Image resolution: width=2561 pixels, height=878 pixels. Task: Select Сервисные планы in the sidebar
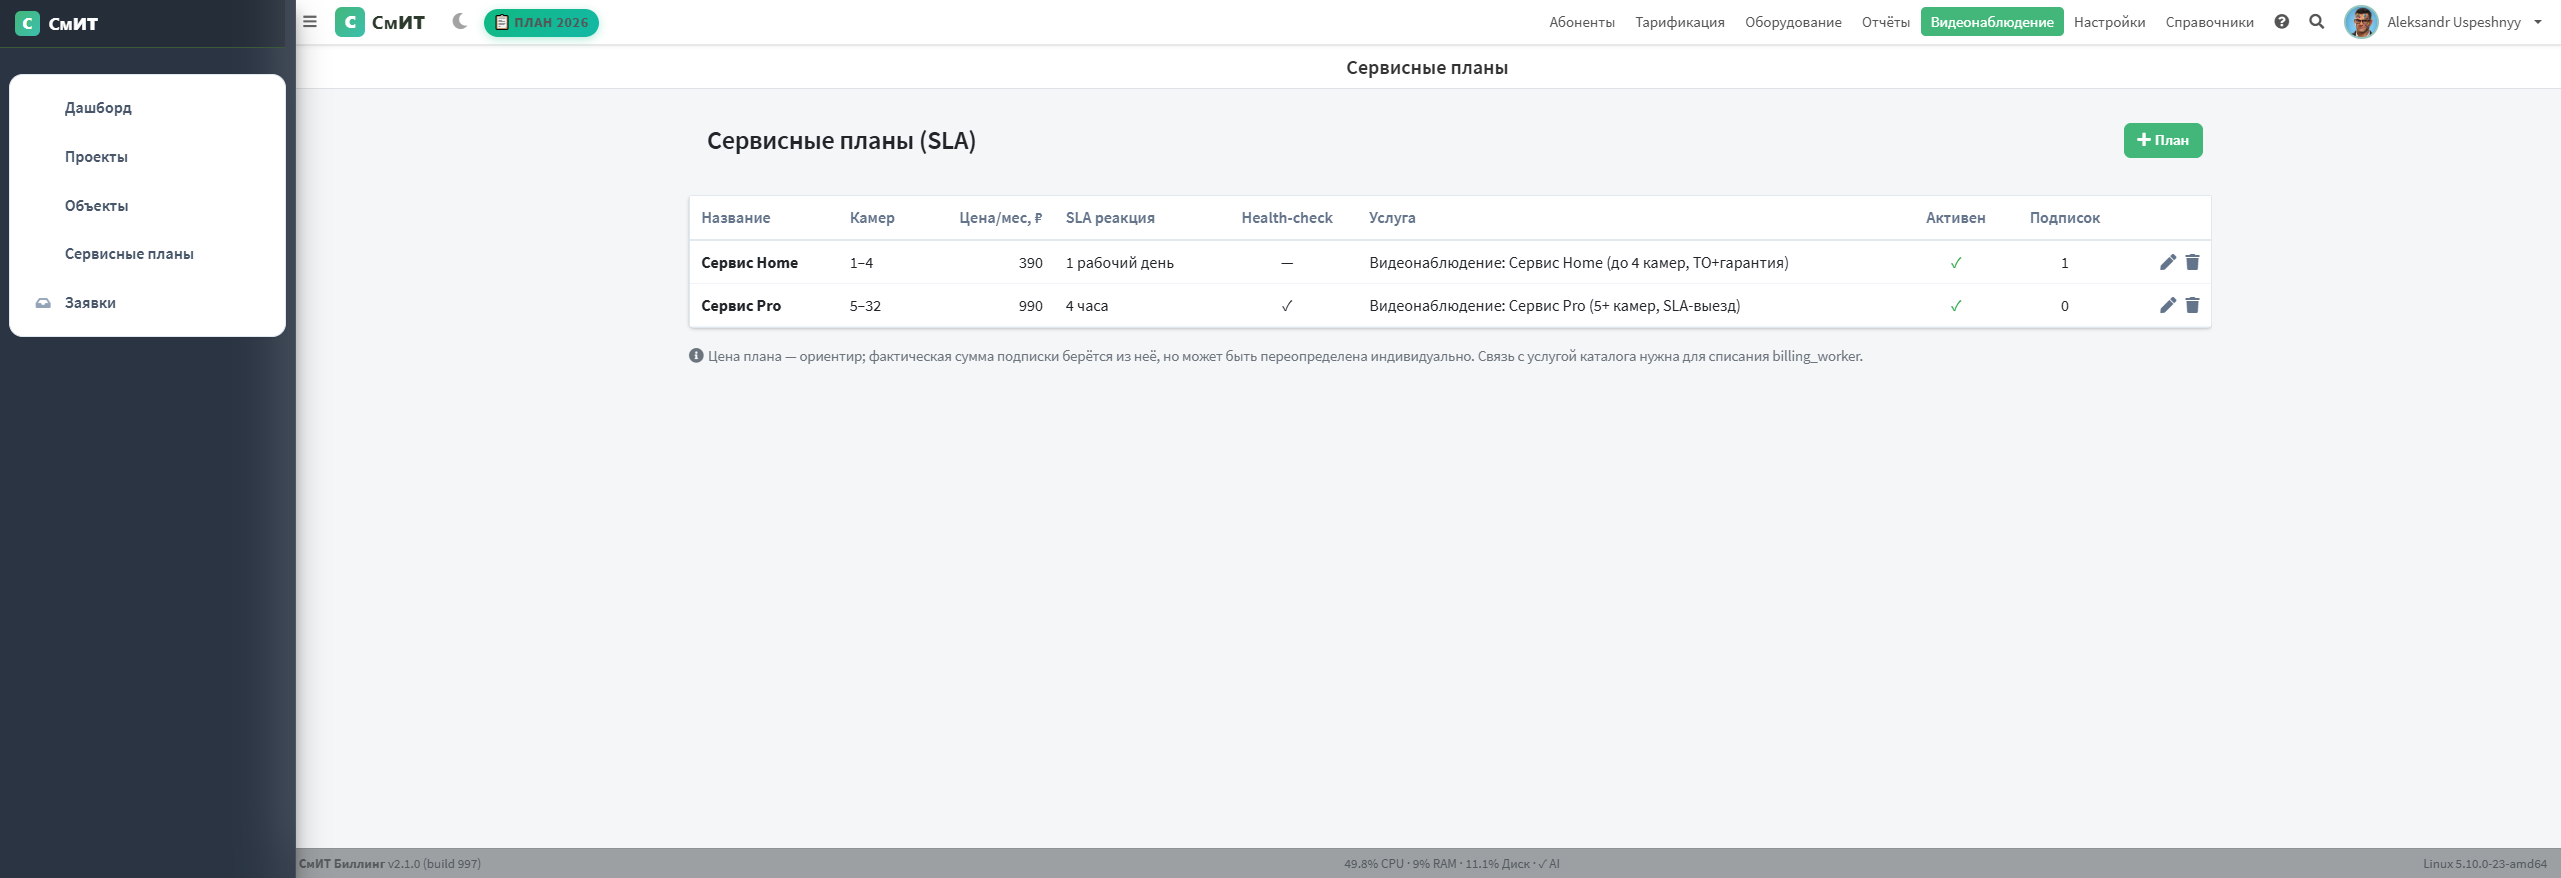point(129,254)
